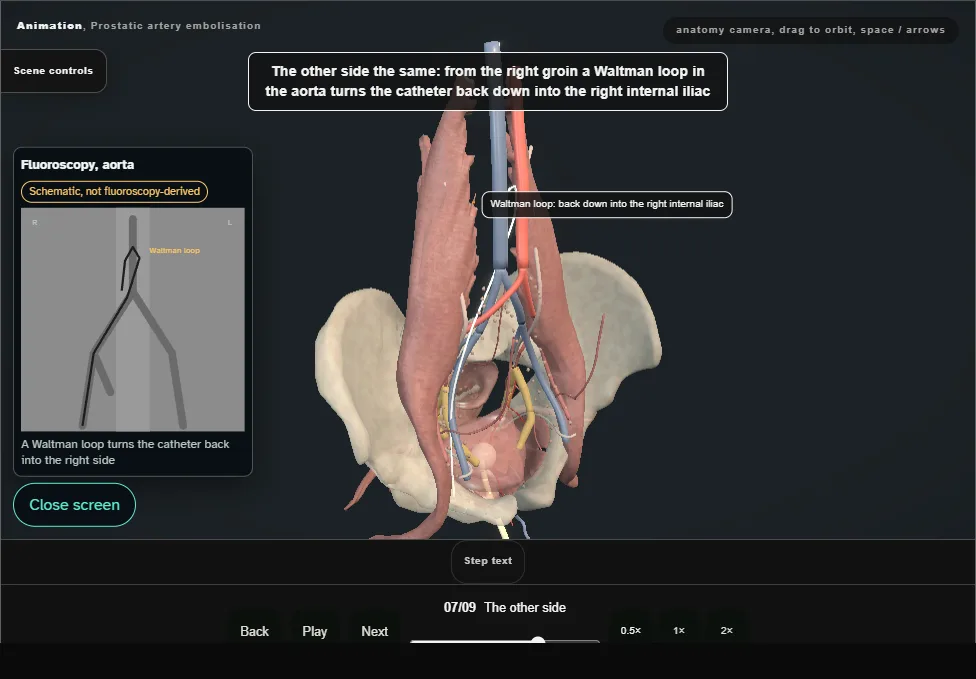Set playback speed to 0.5×
Viewport: 976px width, 679px height.
631,630
